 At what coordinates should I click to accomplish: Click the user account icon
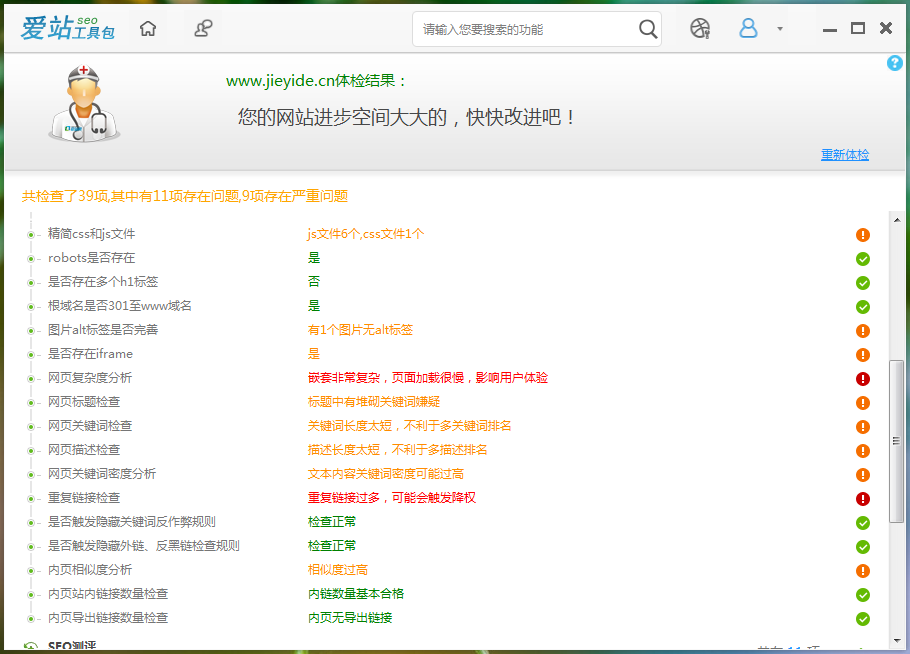tap(748, 29)
